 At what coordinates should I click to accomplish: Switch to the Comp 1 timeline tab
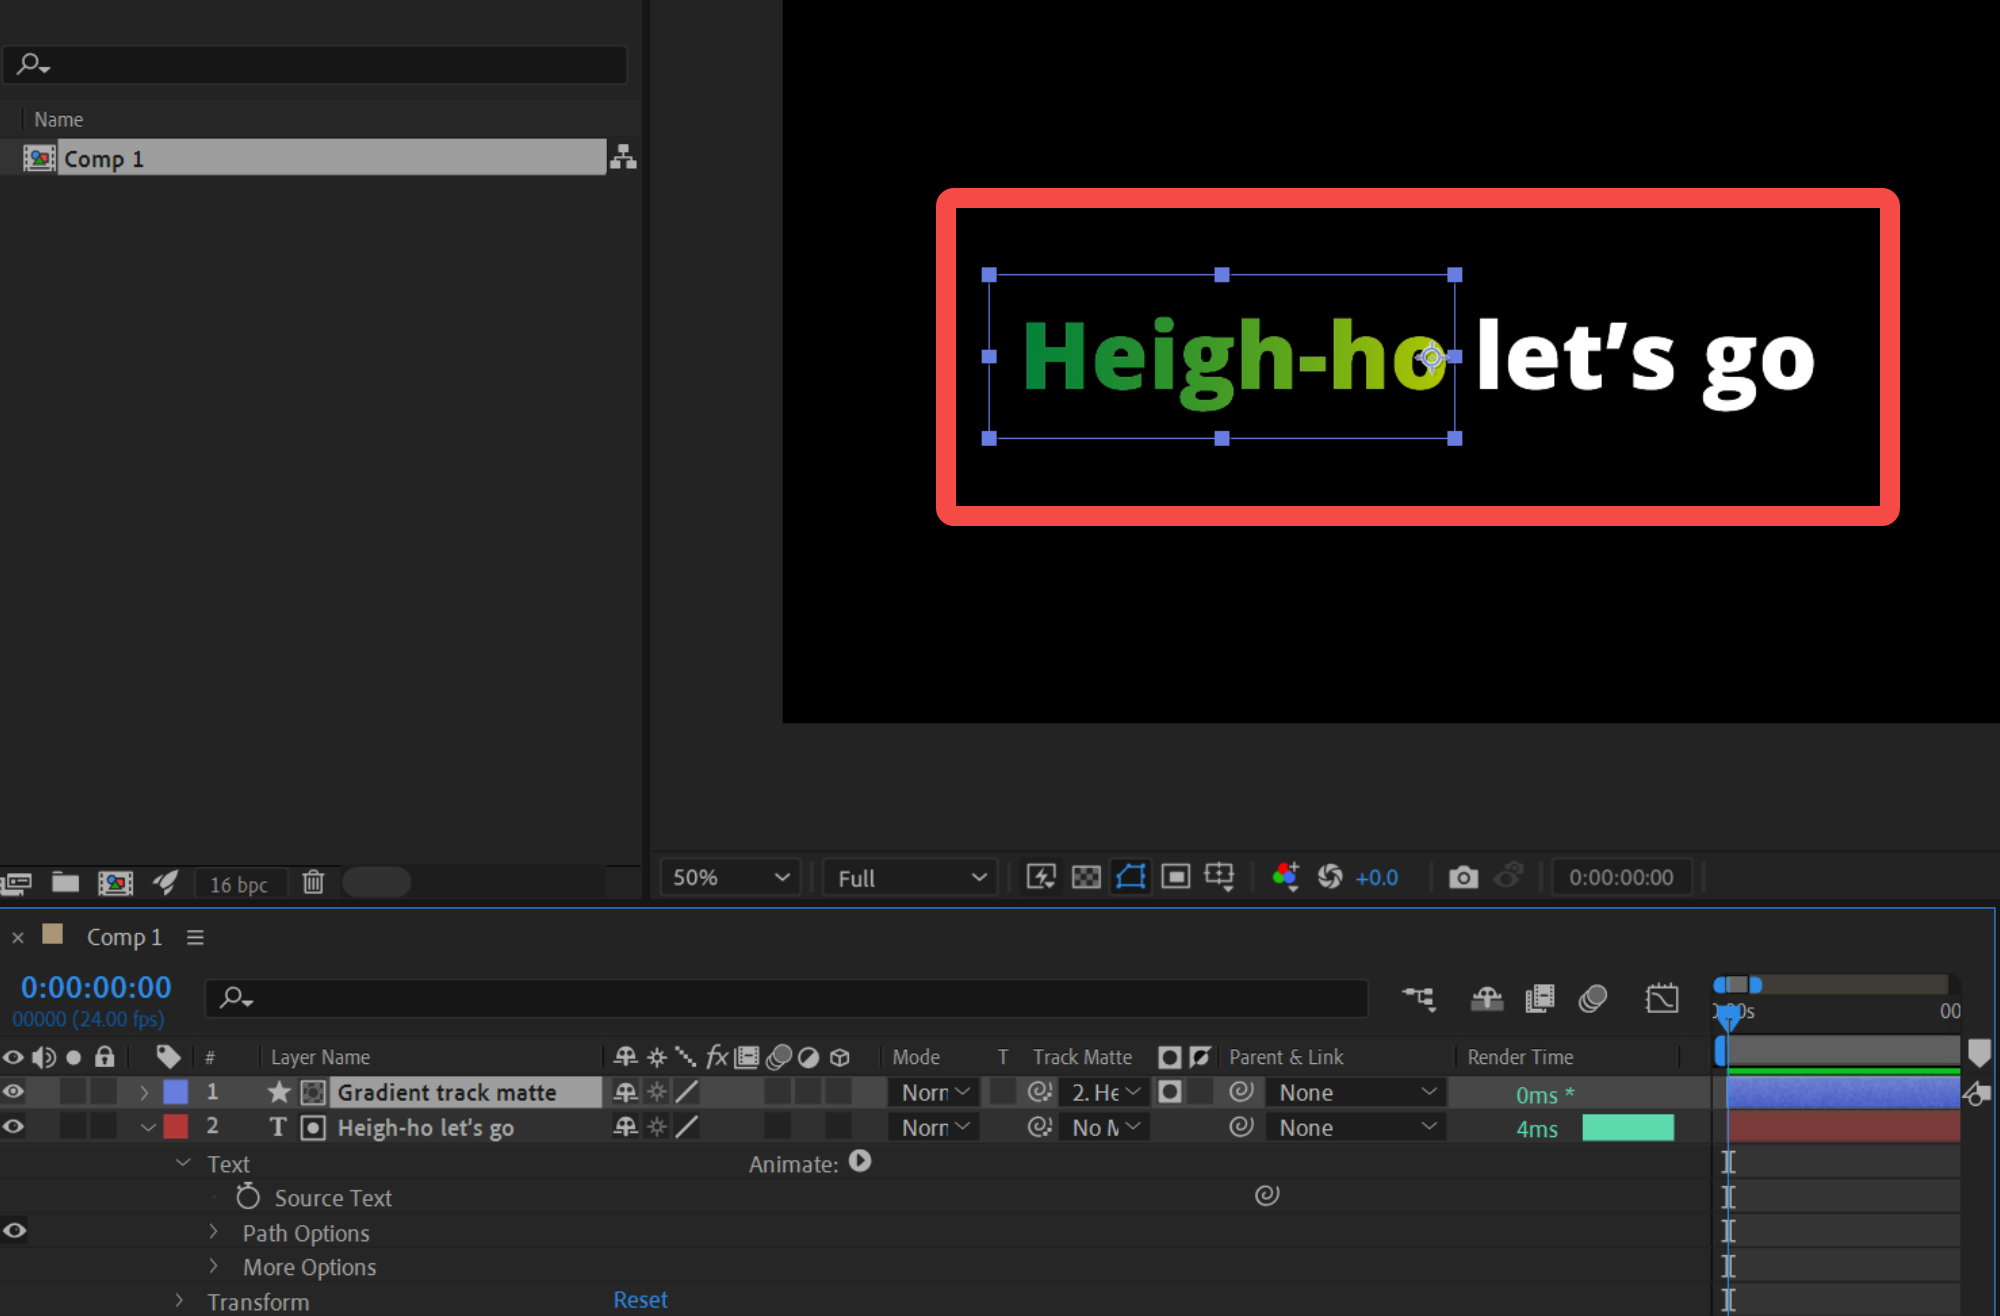click(124, 937)
